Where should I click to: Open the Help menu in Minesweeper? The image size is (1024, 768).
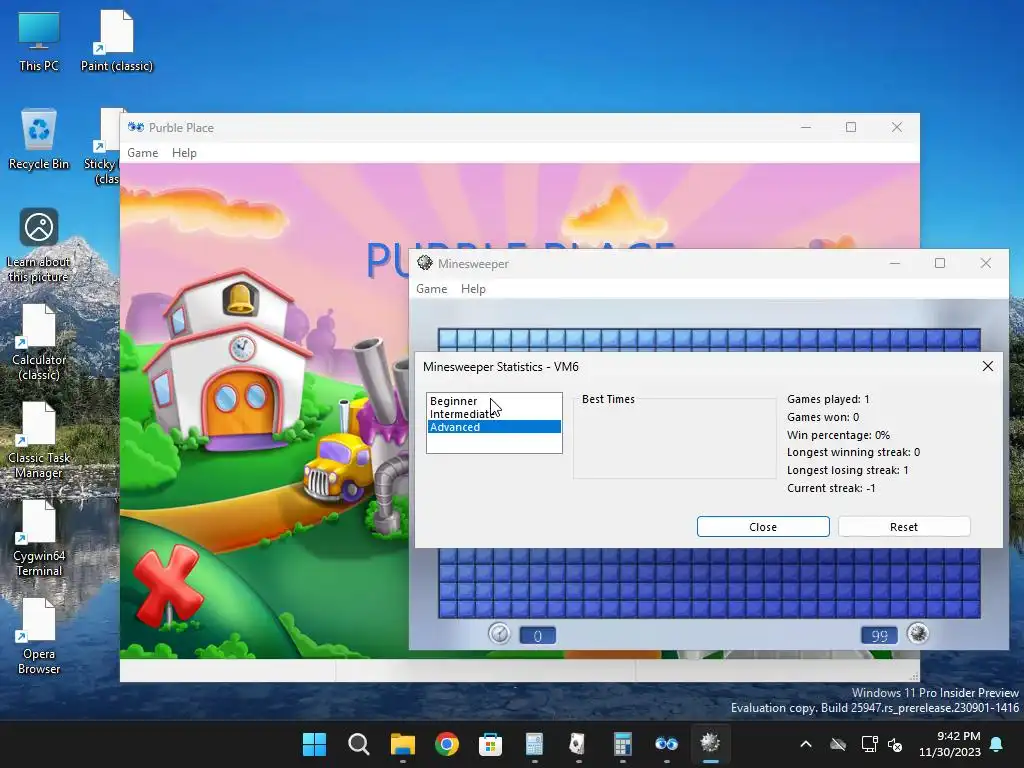point(473,289)
